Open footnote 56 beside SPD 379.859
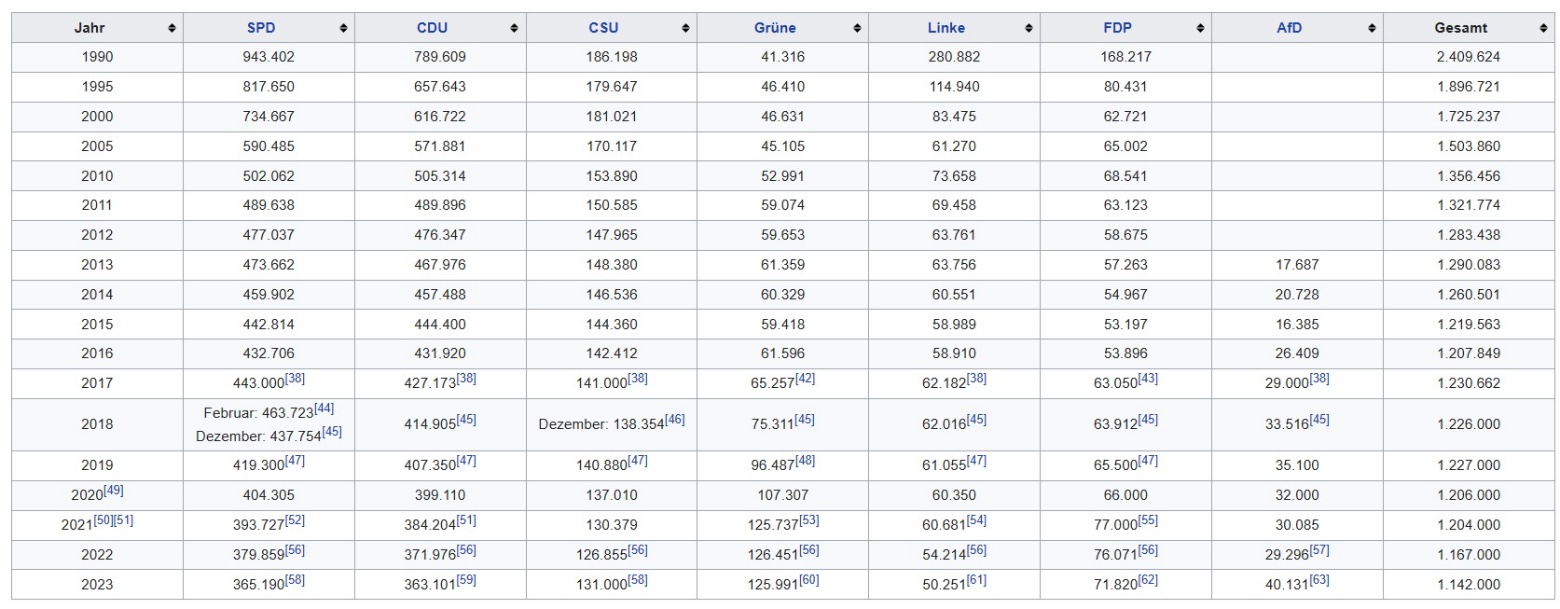Screen dimensions: 1560x609 click(x=294, y=551)
